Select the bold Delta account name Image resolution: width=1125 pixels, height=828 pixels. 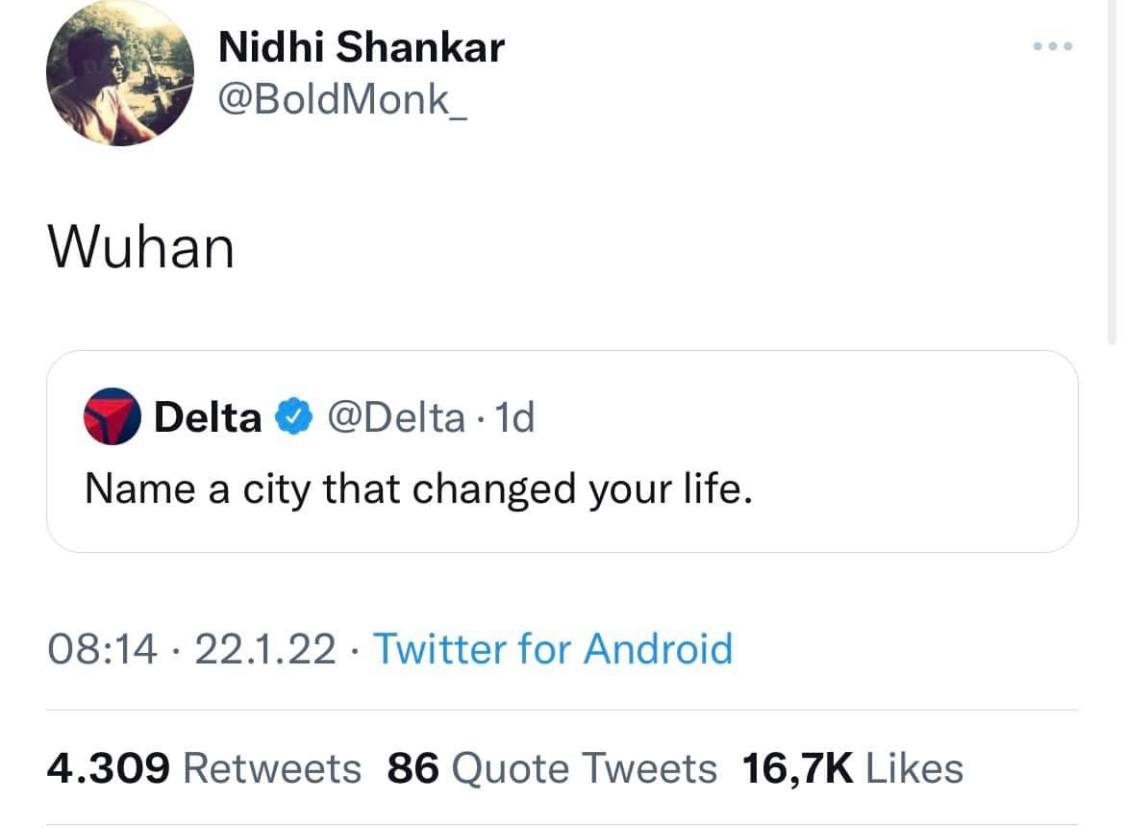click(x=207, y=417)
